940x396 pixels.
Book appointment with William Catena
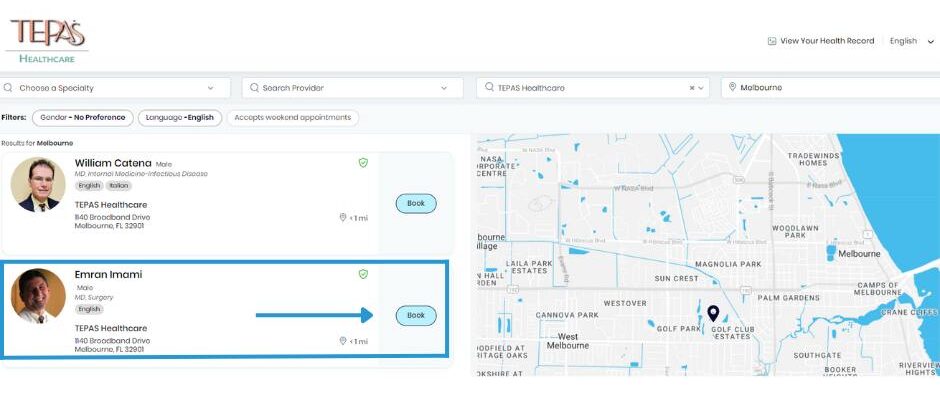[416, 204]
